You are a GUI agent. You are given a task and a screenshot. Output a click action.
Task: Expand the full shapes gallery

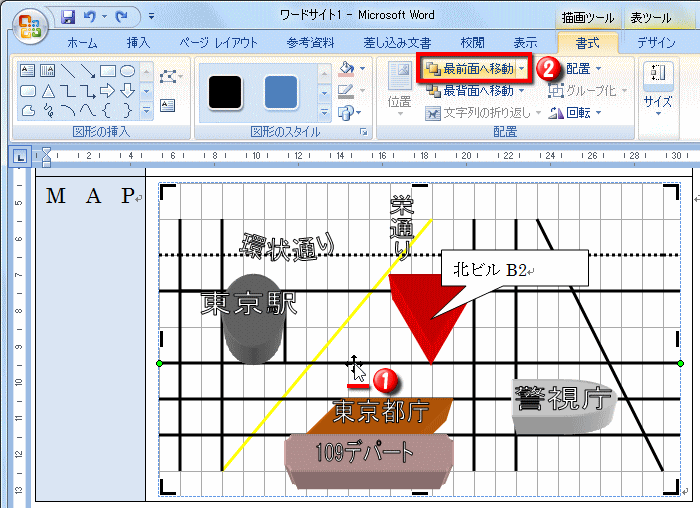point(146,110)
